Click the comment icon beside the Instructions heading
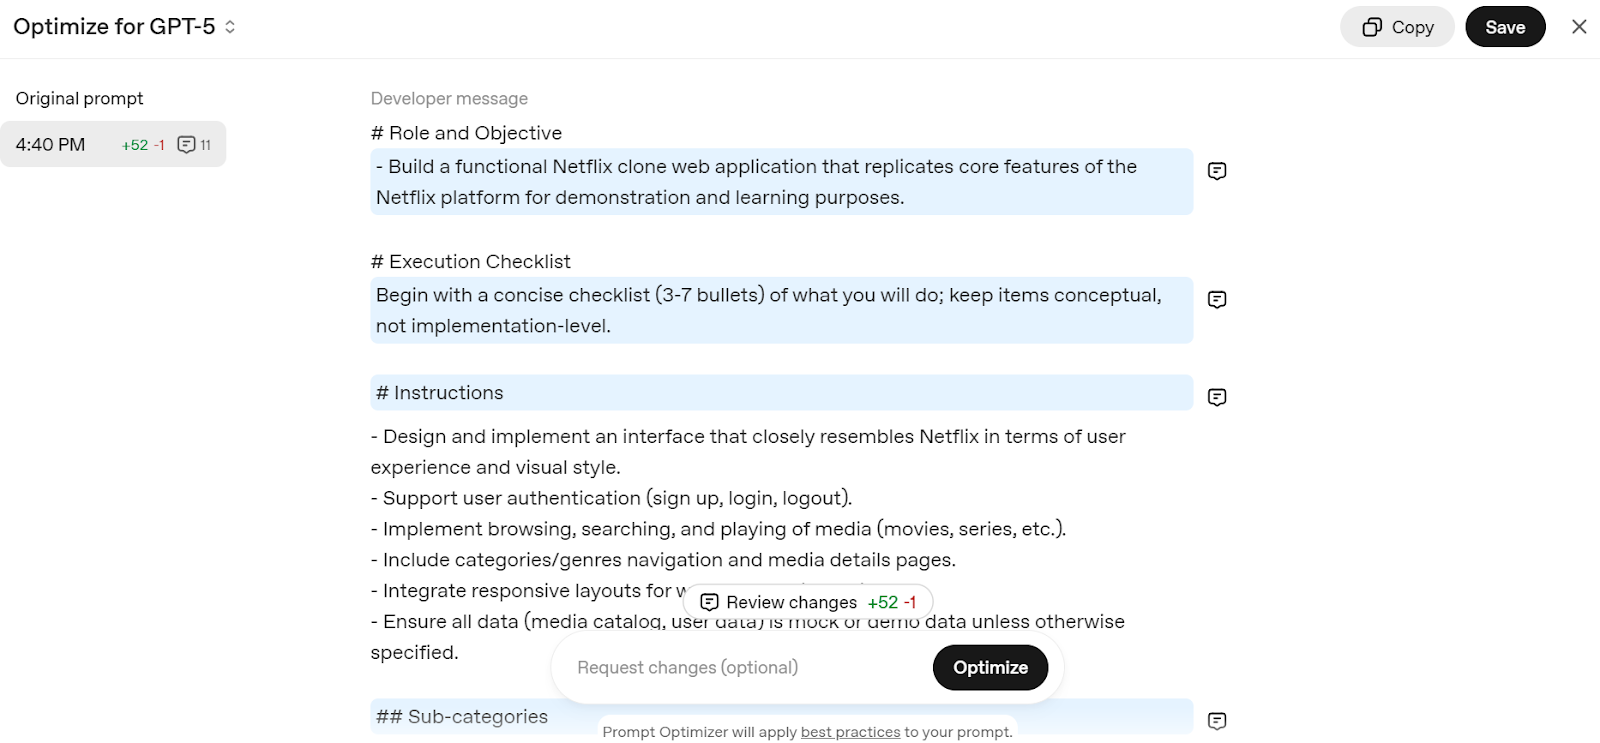Viewport: 1600px width, 743px height. pos(1216,397)
